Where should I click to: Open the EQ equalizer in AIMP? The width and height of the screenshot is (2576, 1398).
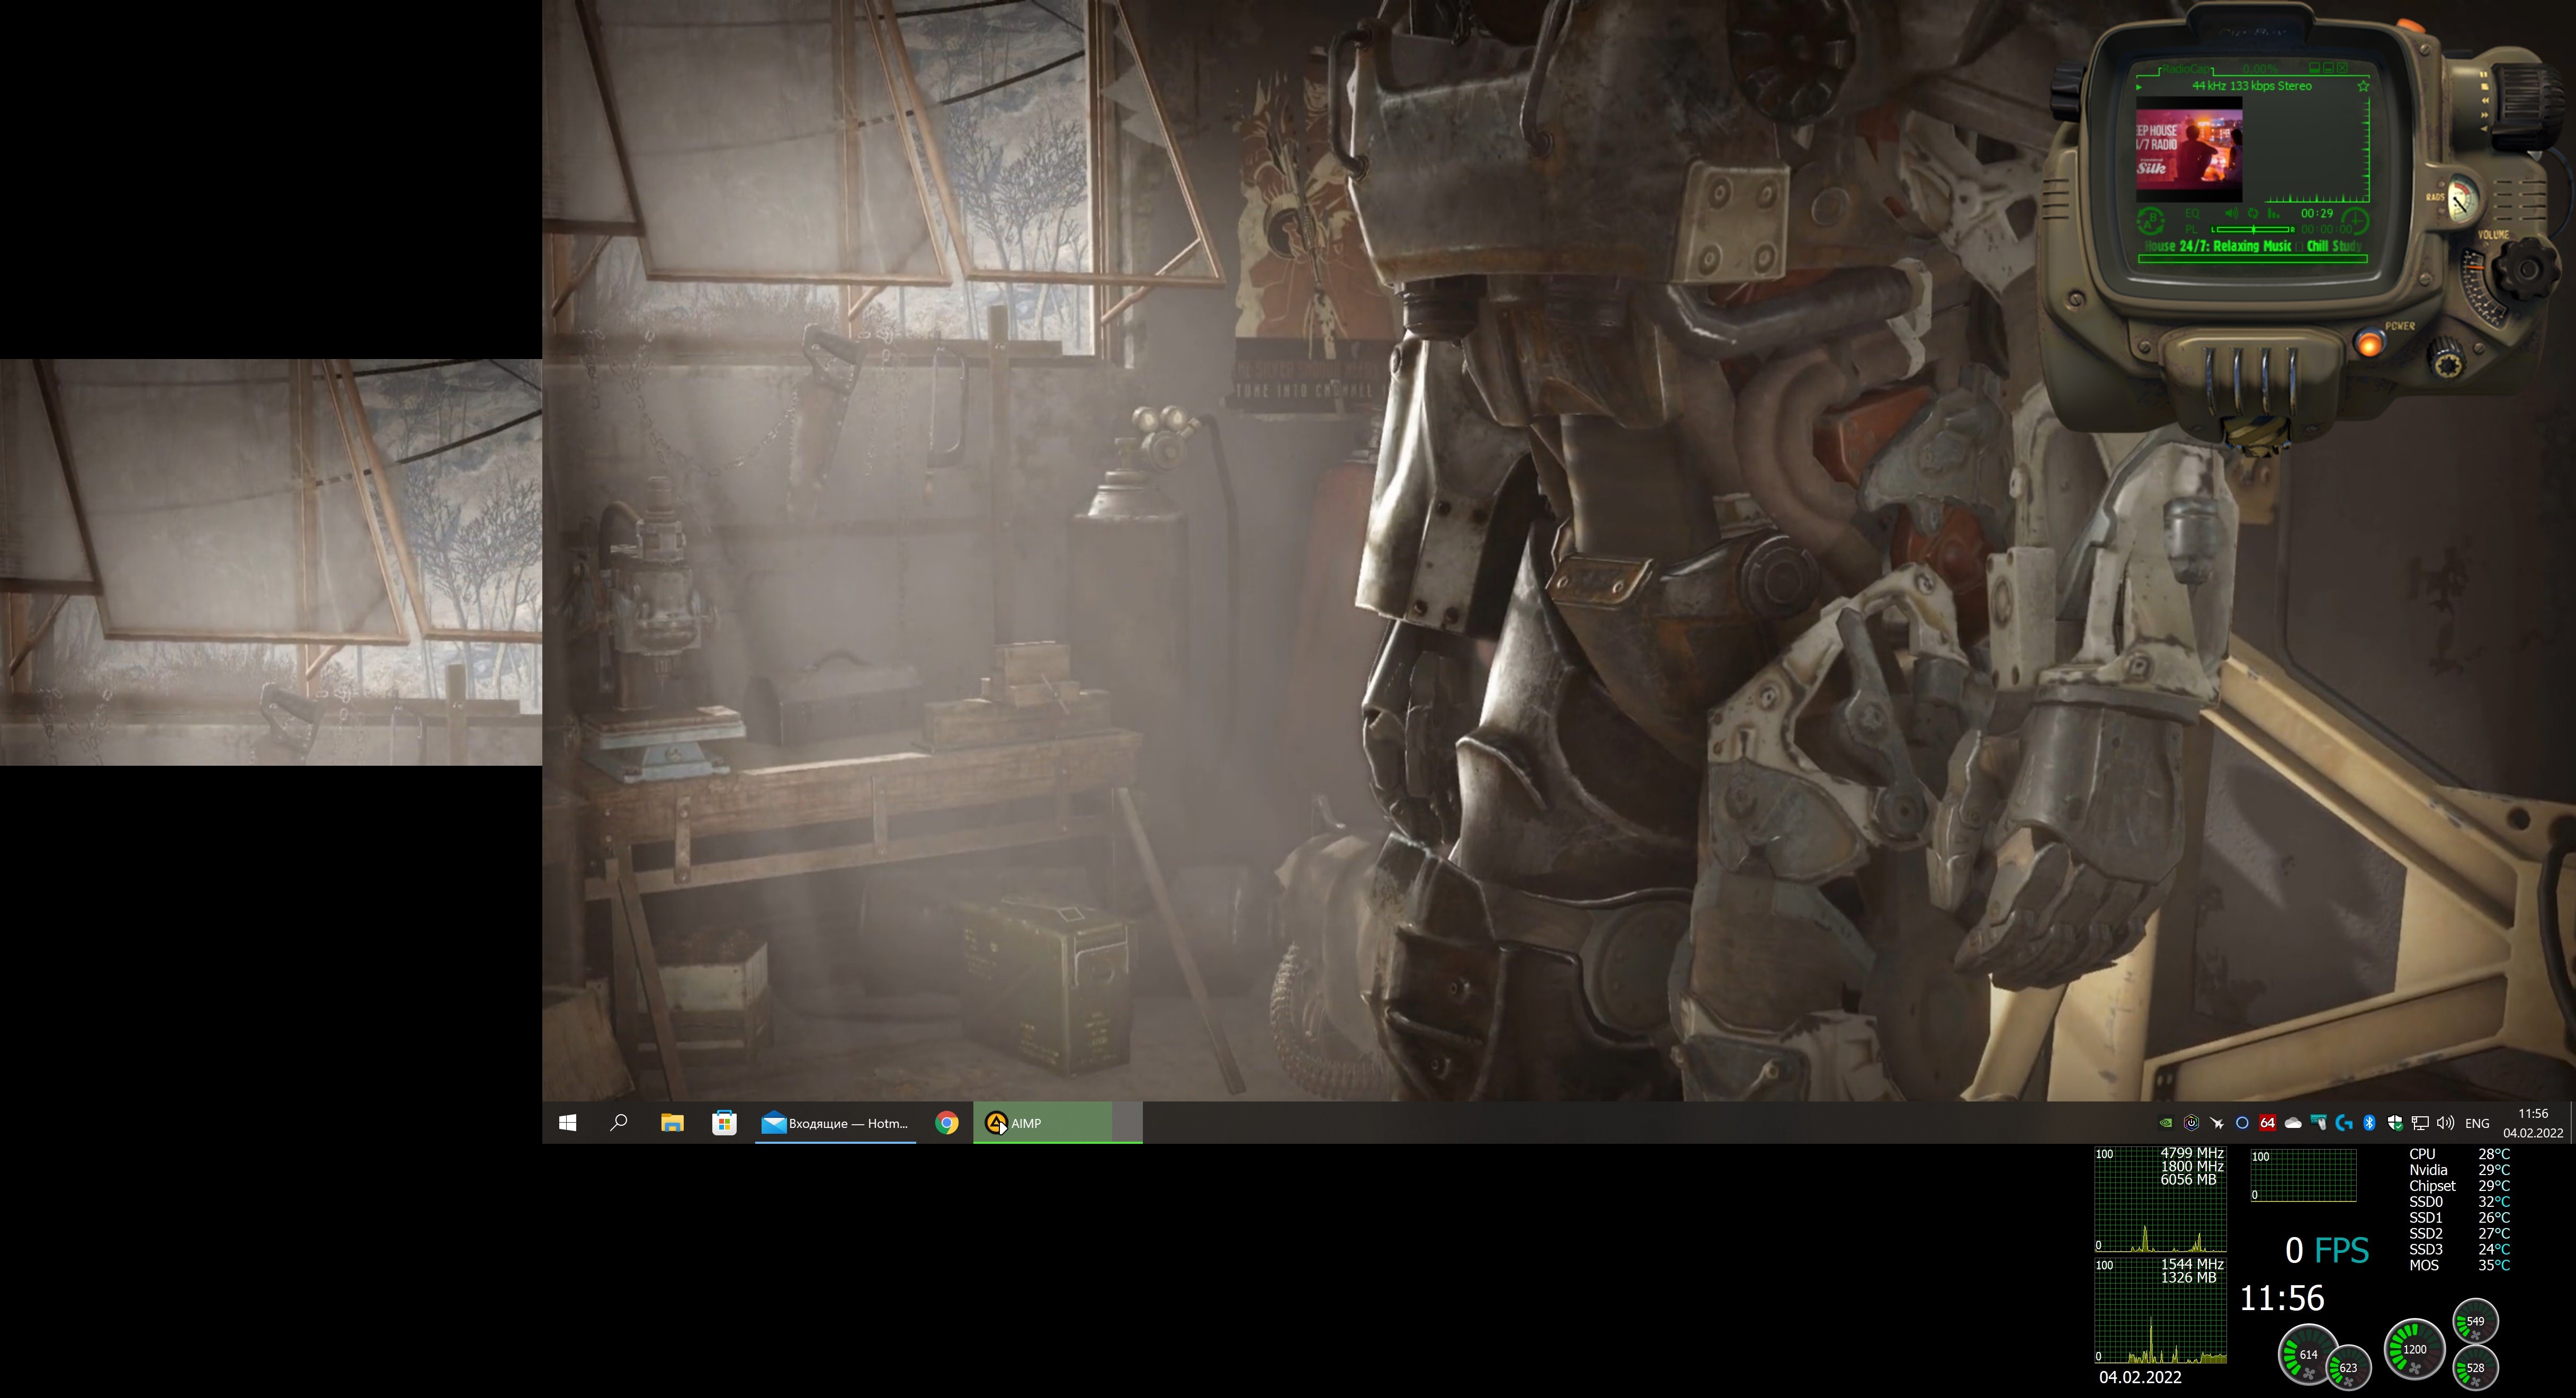click(x=2193, y=214)
